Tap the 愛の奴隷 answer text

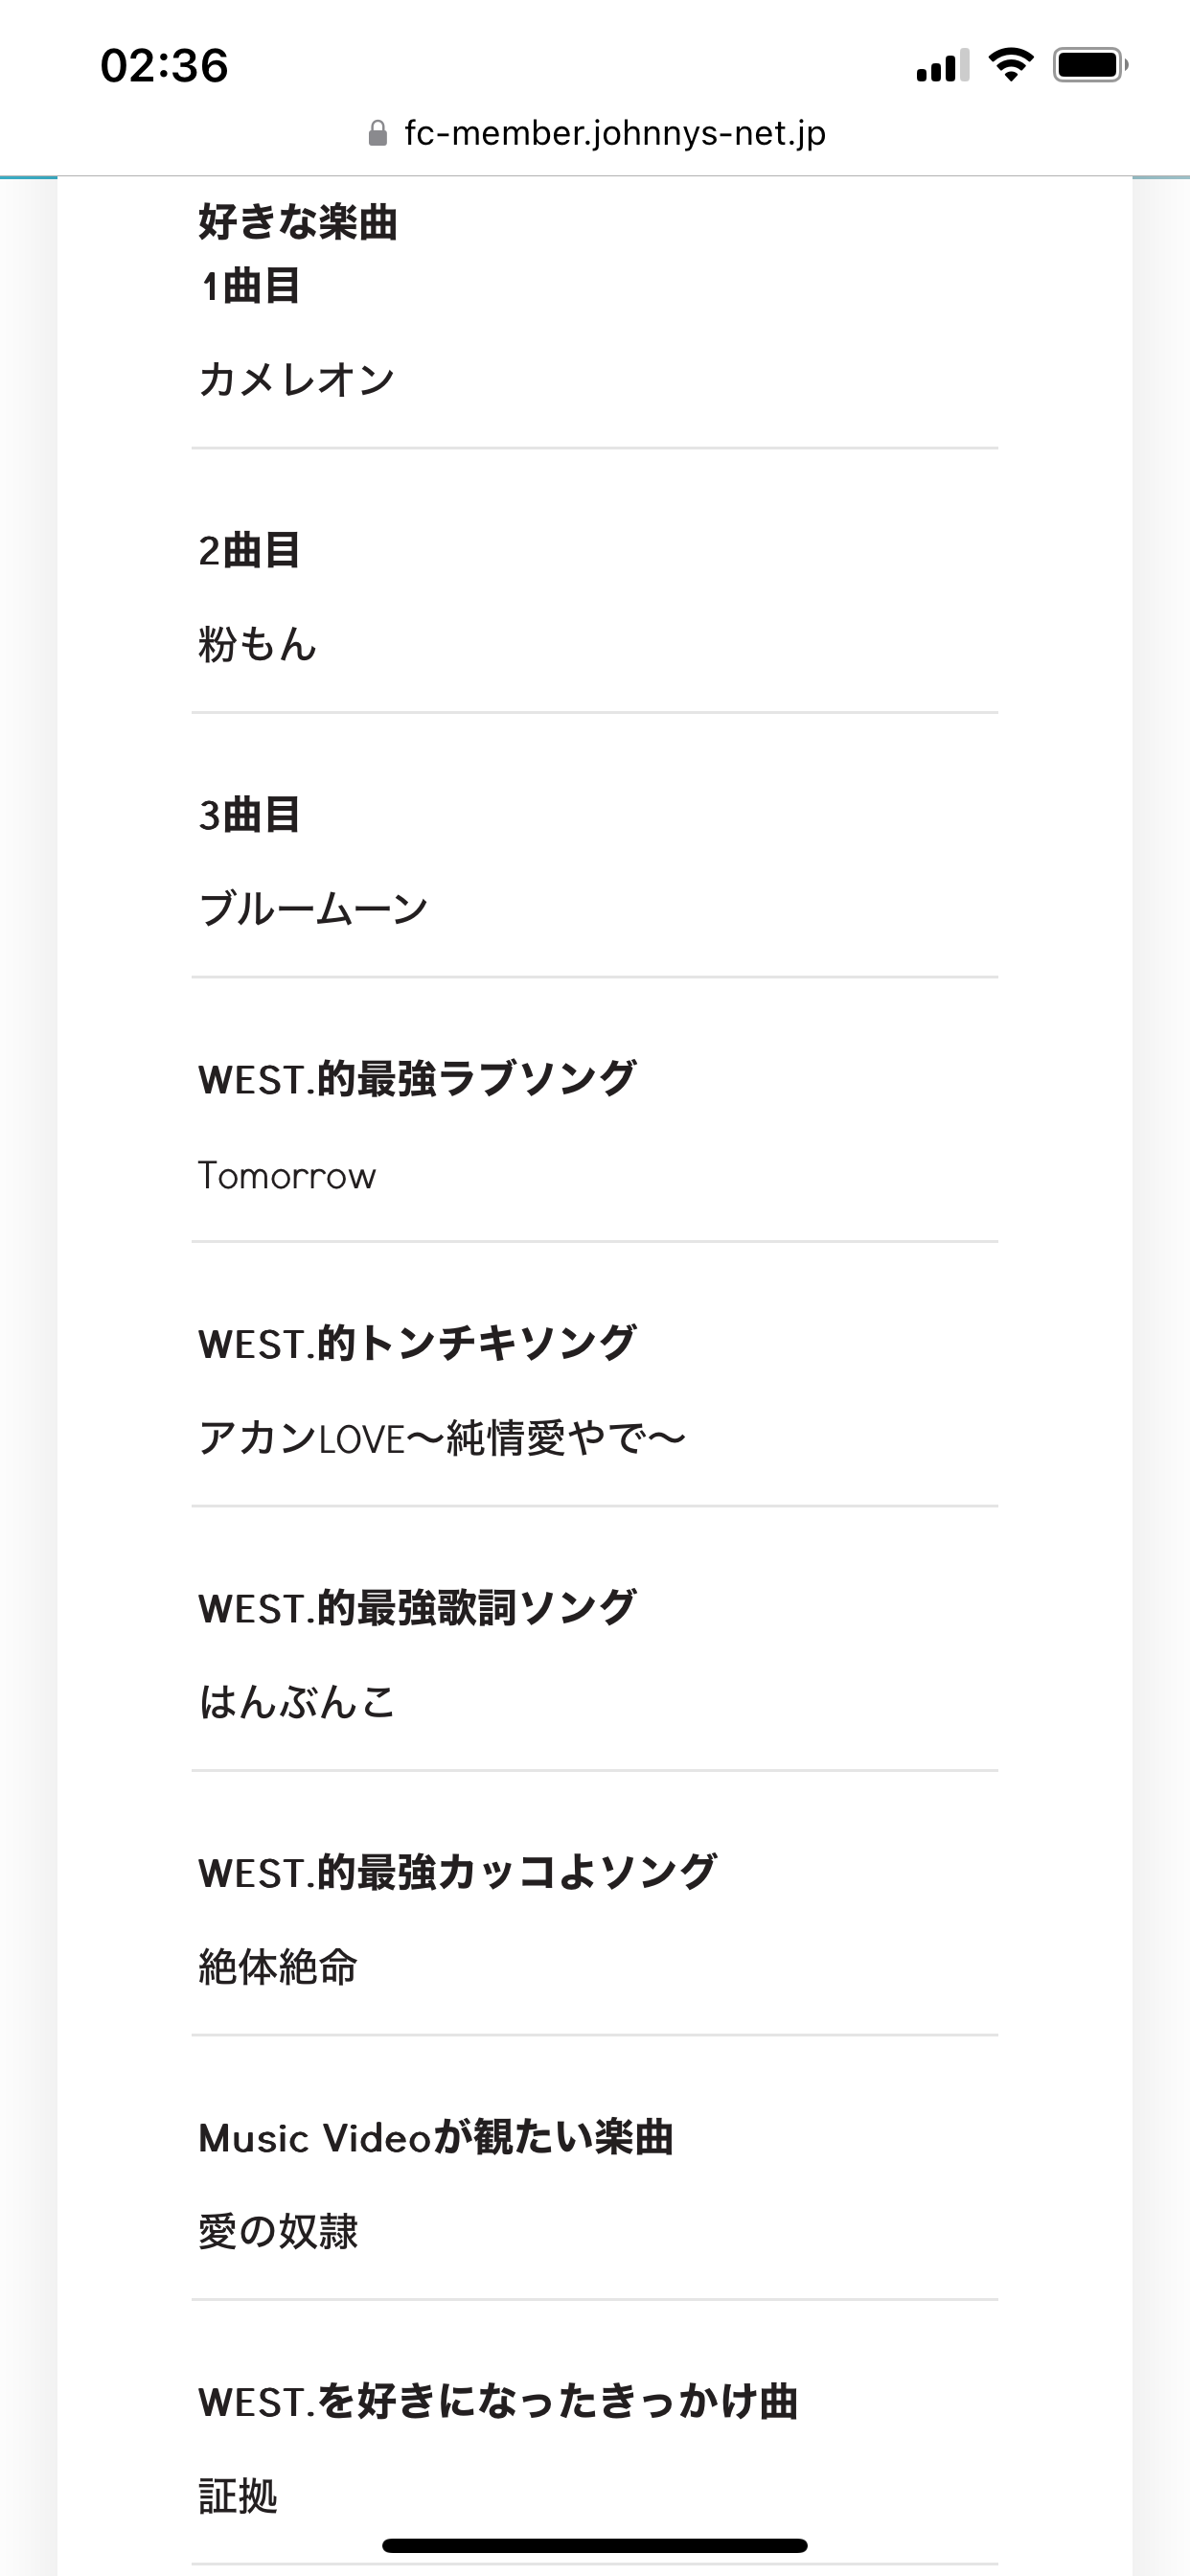coord(278,2231)
